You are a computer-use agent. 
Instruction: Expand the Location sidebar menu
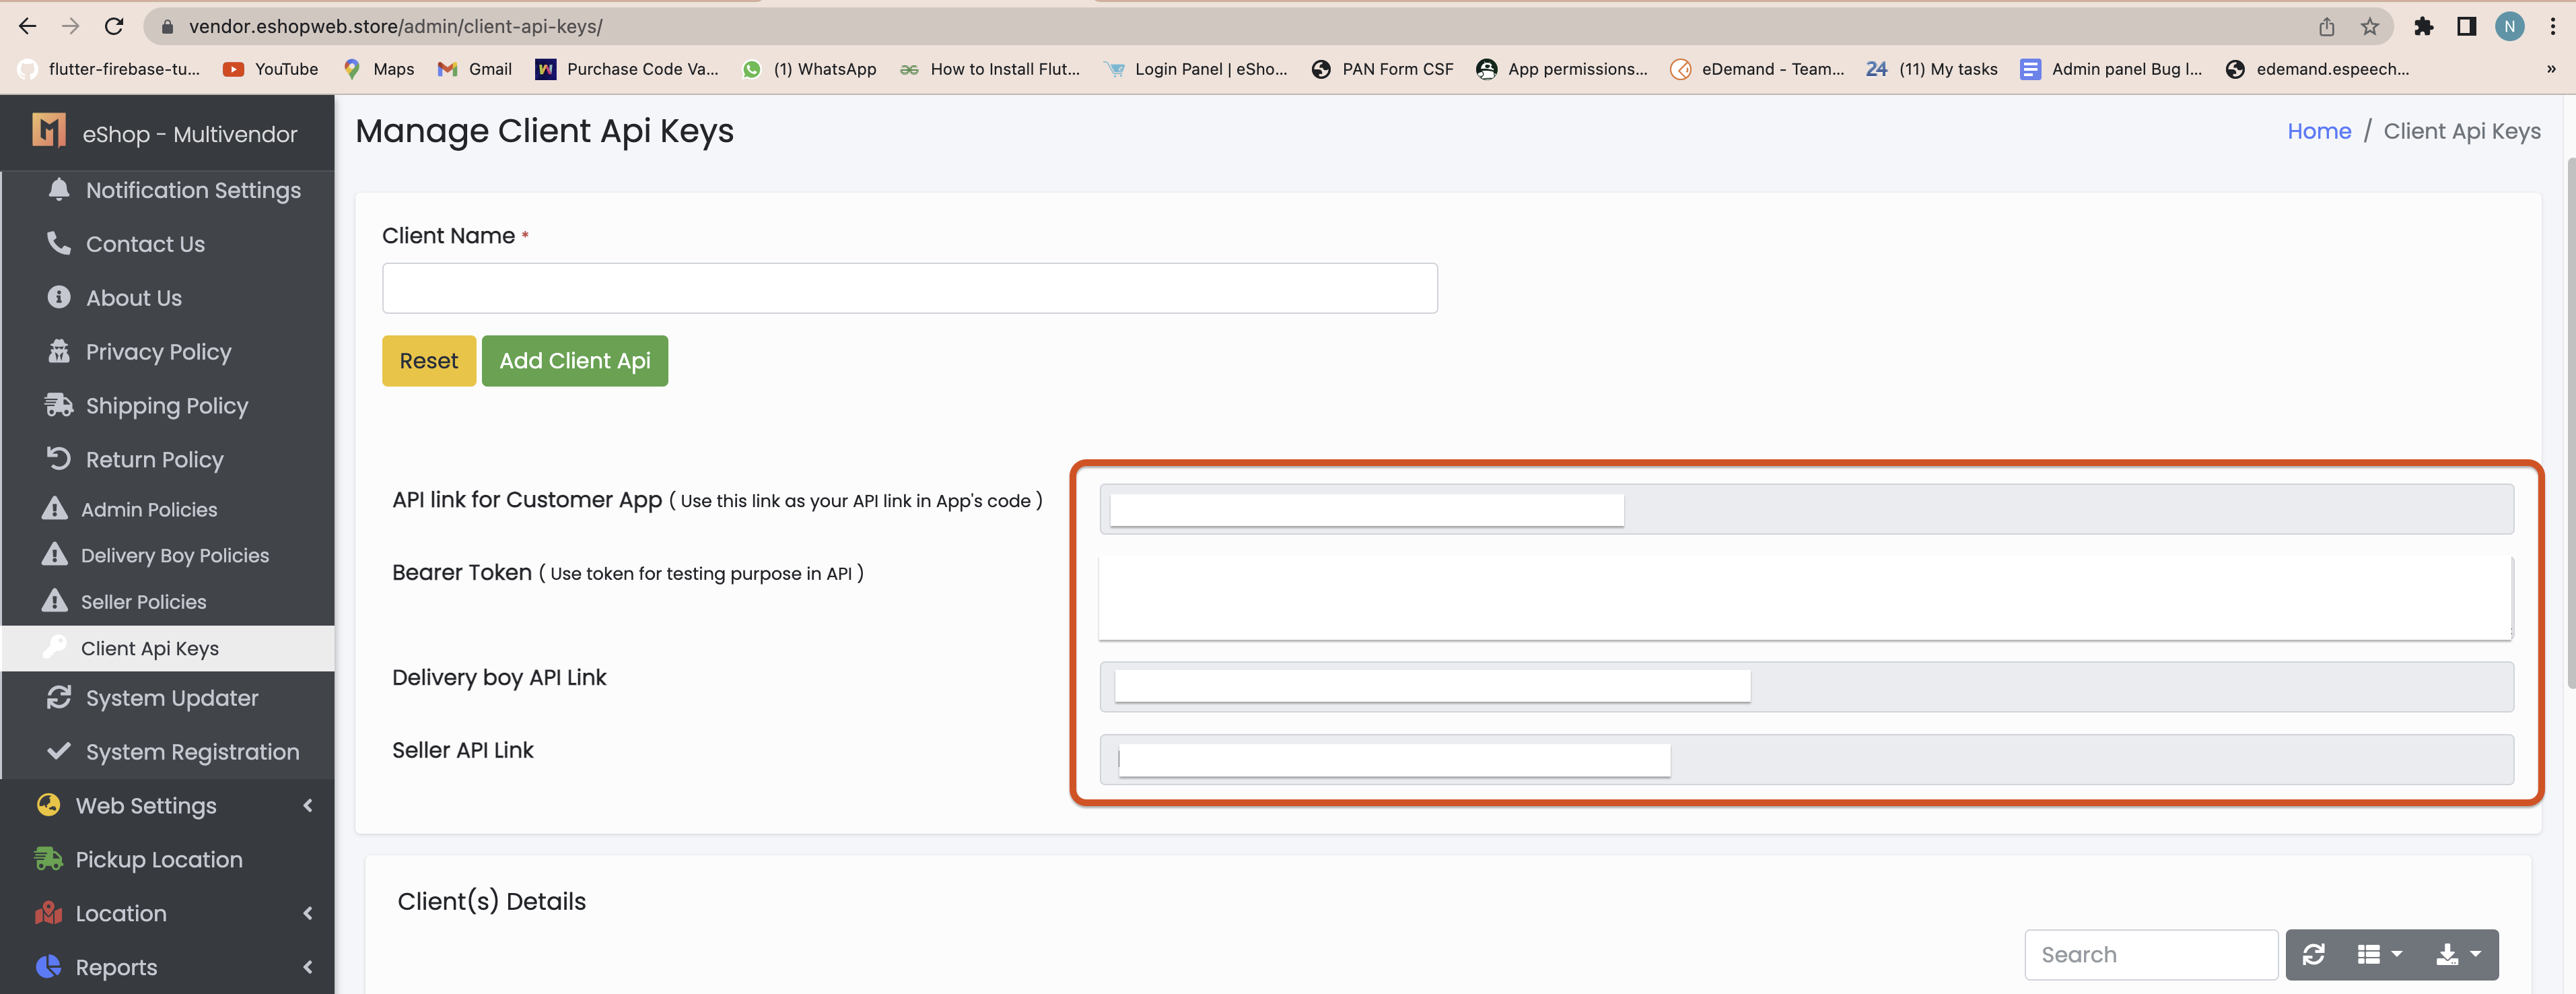pos(121,913)
